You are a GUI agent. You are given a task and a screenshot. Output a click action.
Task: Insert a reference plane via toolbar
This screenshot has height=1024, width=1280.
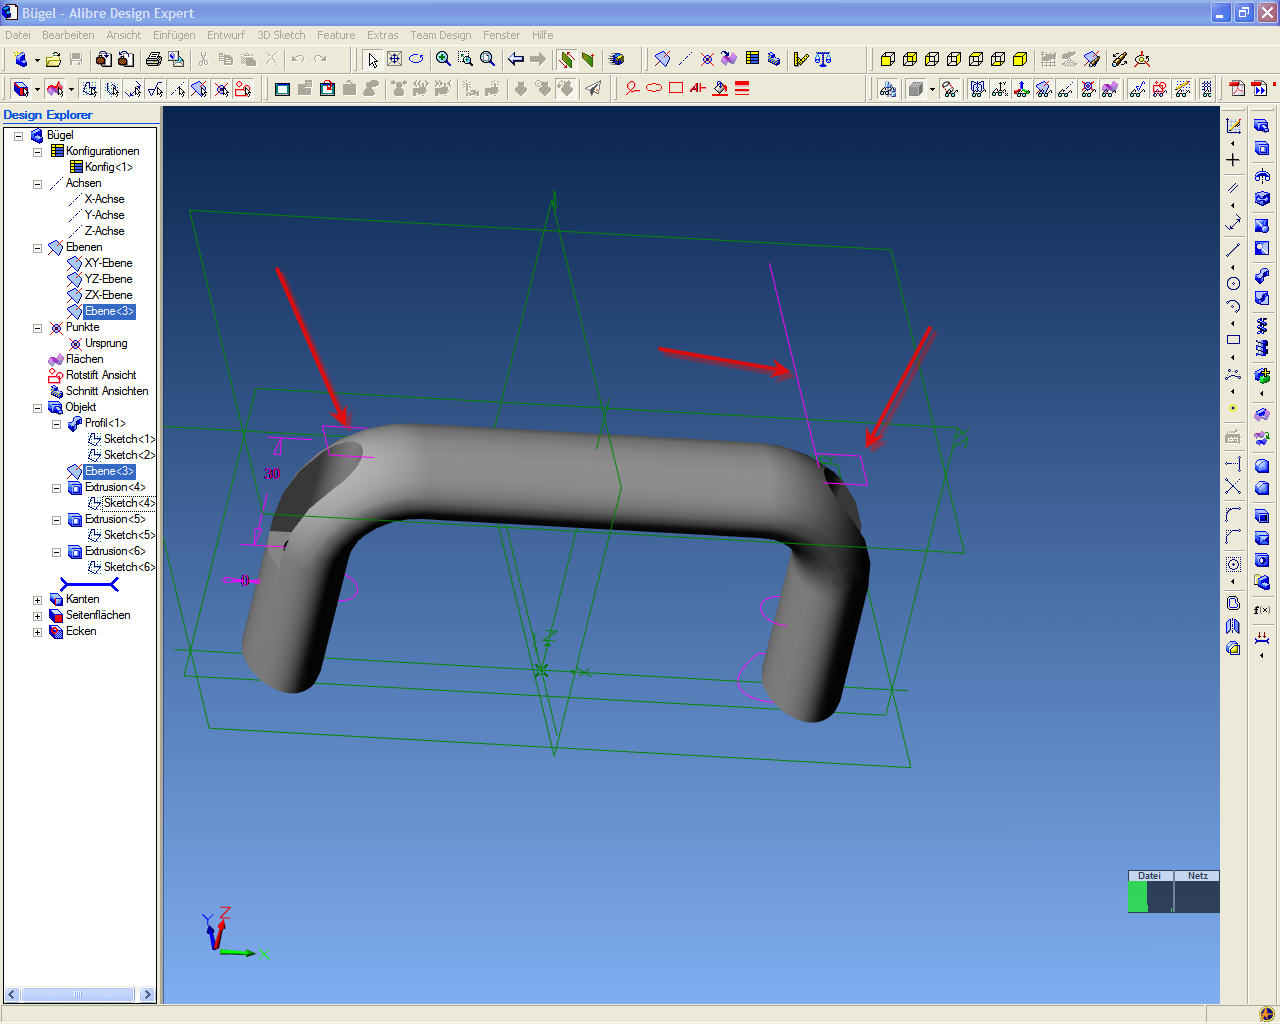click(662, 59)
